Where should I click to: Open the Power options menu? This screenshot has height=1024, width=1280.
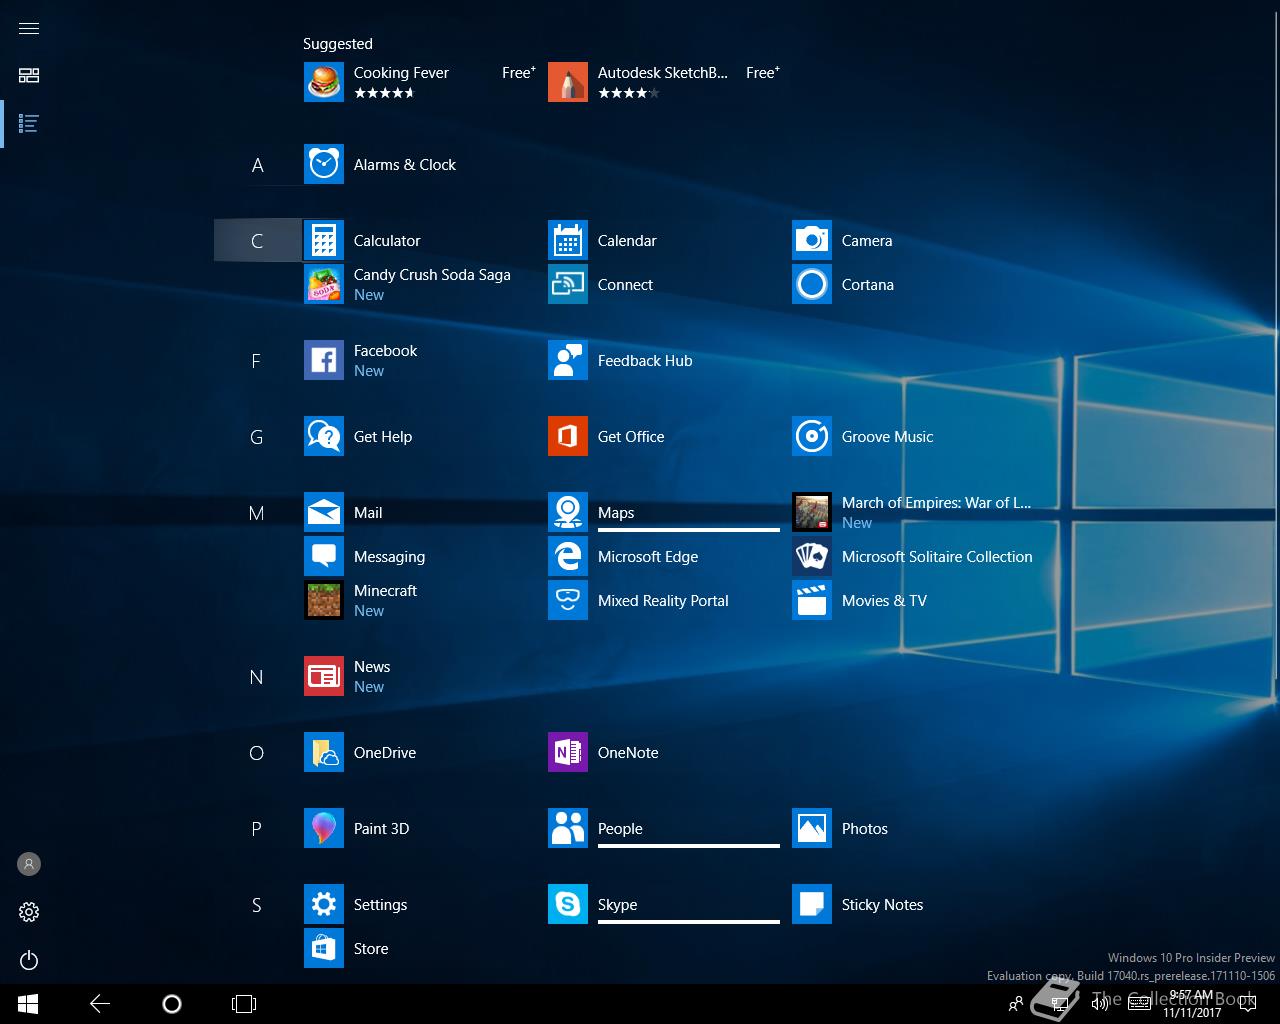[29, 960]
